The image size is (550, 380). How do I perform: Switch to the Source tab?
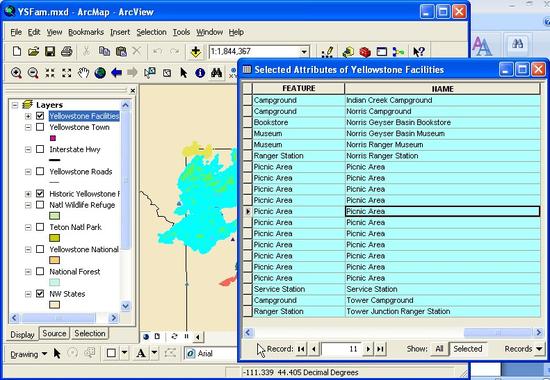coord(54,333)
